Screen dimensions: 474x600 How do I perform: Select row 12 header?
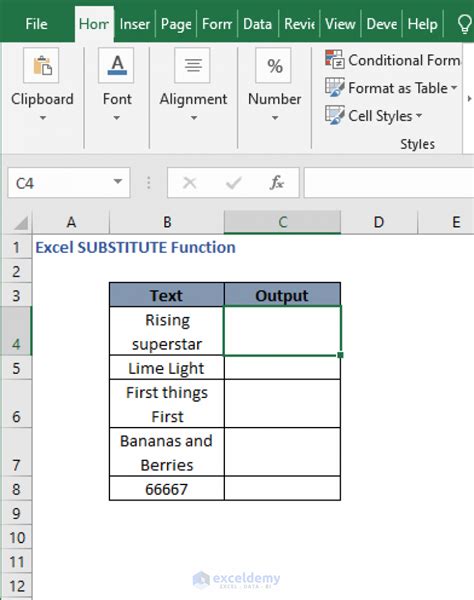click(16, 585)
